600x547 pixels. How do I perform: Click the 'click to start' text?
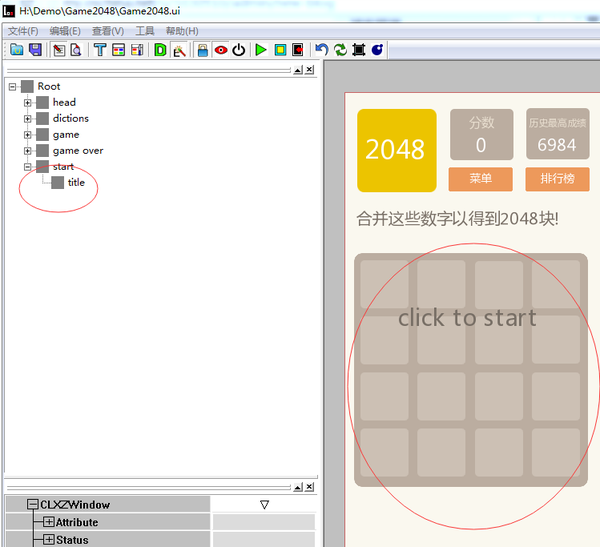[x=467, y=318]
